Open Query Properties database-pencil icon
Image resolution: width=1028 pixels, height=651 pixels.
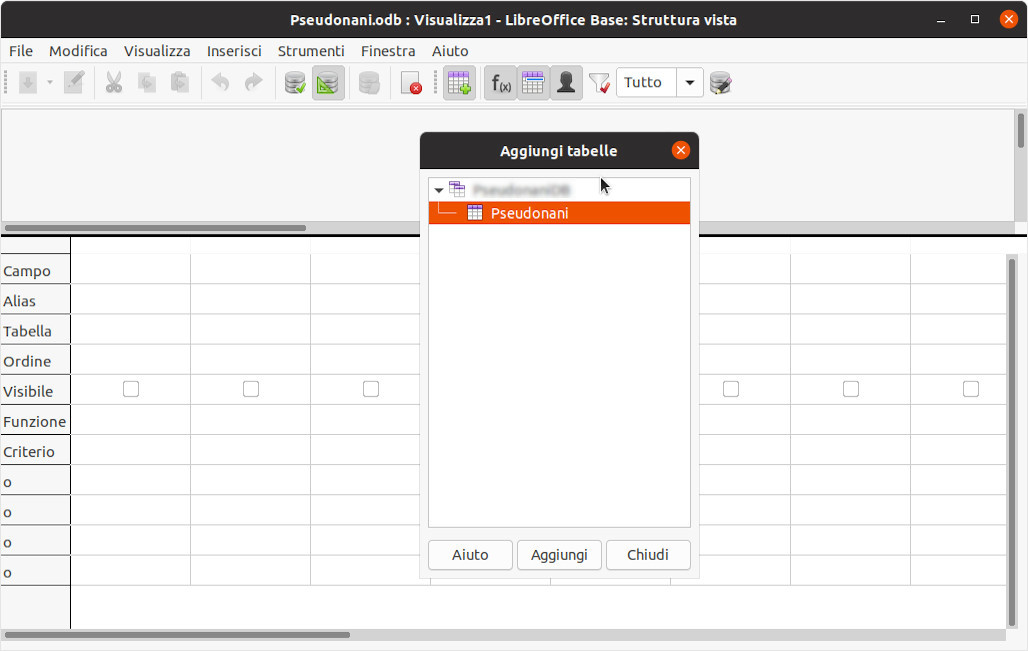click(x=721, y=83)
